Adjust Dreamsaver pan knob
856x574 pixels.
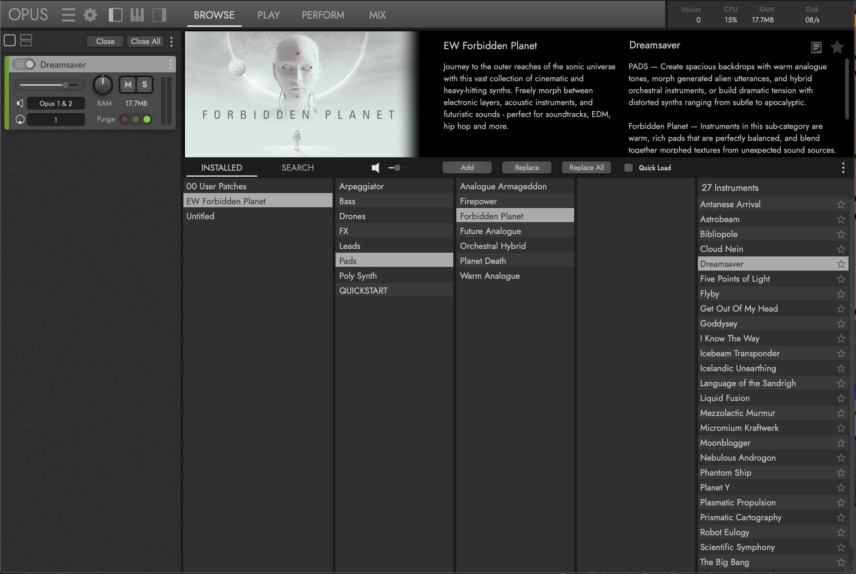tap(102, 85)
